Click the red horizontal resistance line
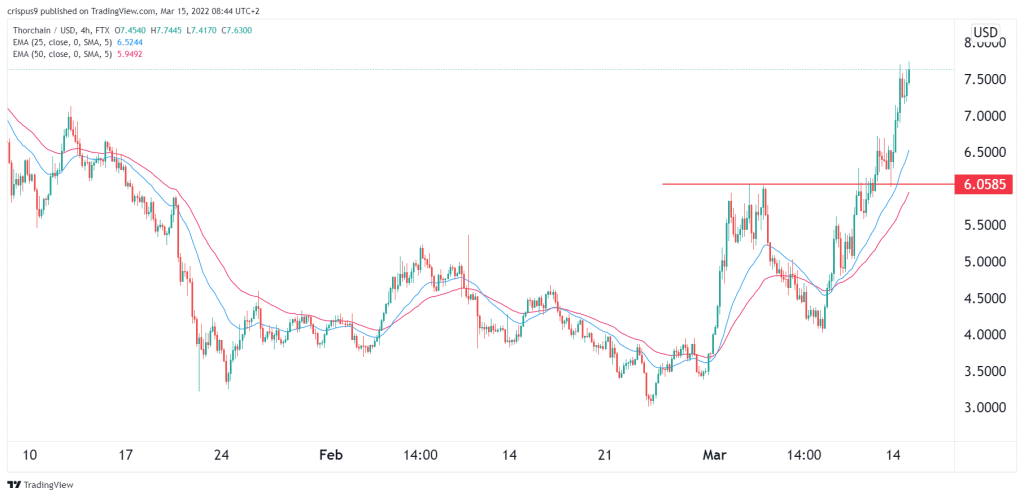This screenshot has height=497, width=1024. 800,184
